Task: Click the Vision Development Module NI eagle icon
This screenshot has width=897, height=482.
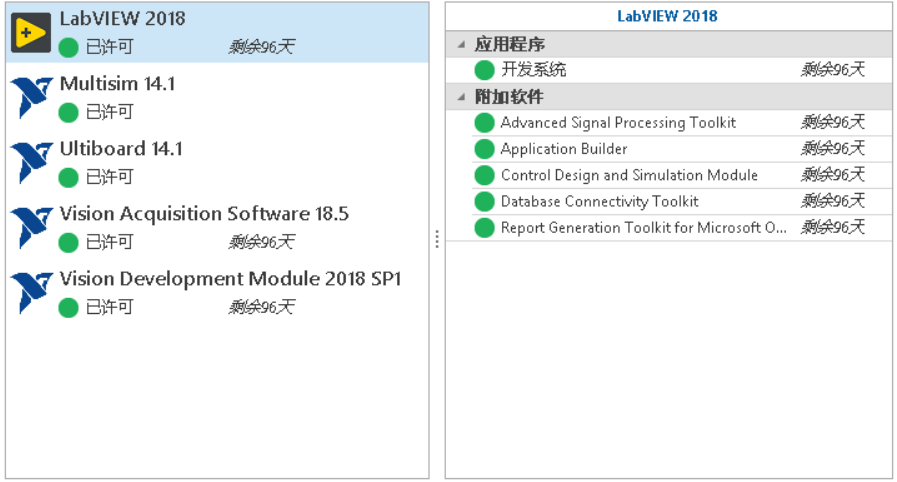Action: click(31, 293)
